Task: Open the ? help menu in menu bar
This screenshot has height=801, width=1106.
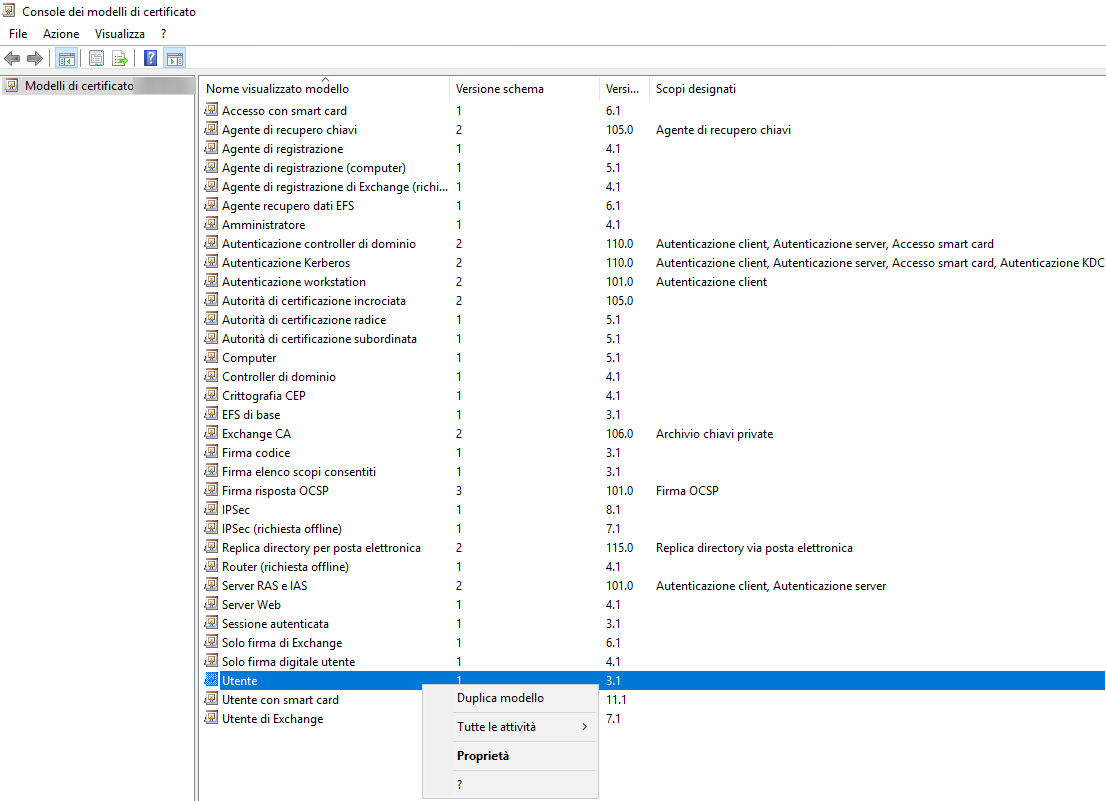Action: (164, 34)
